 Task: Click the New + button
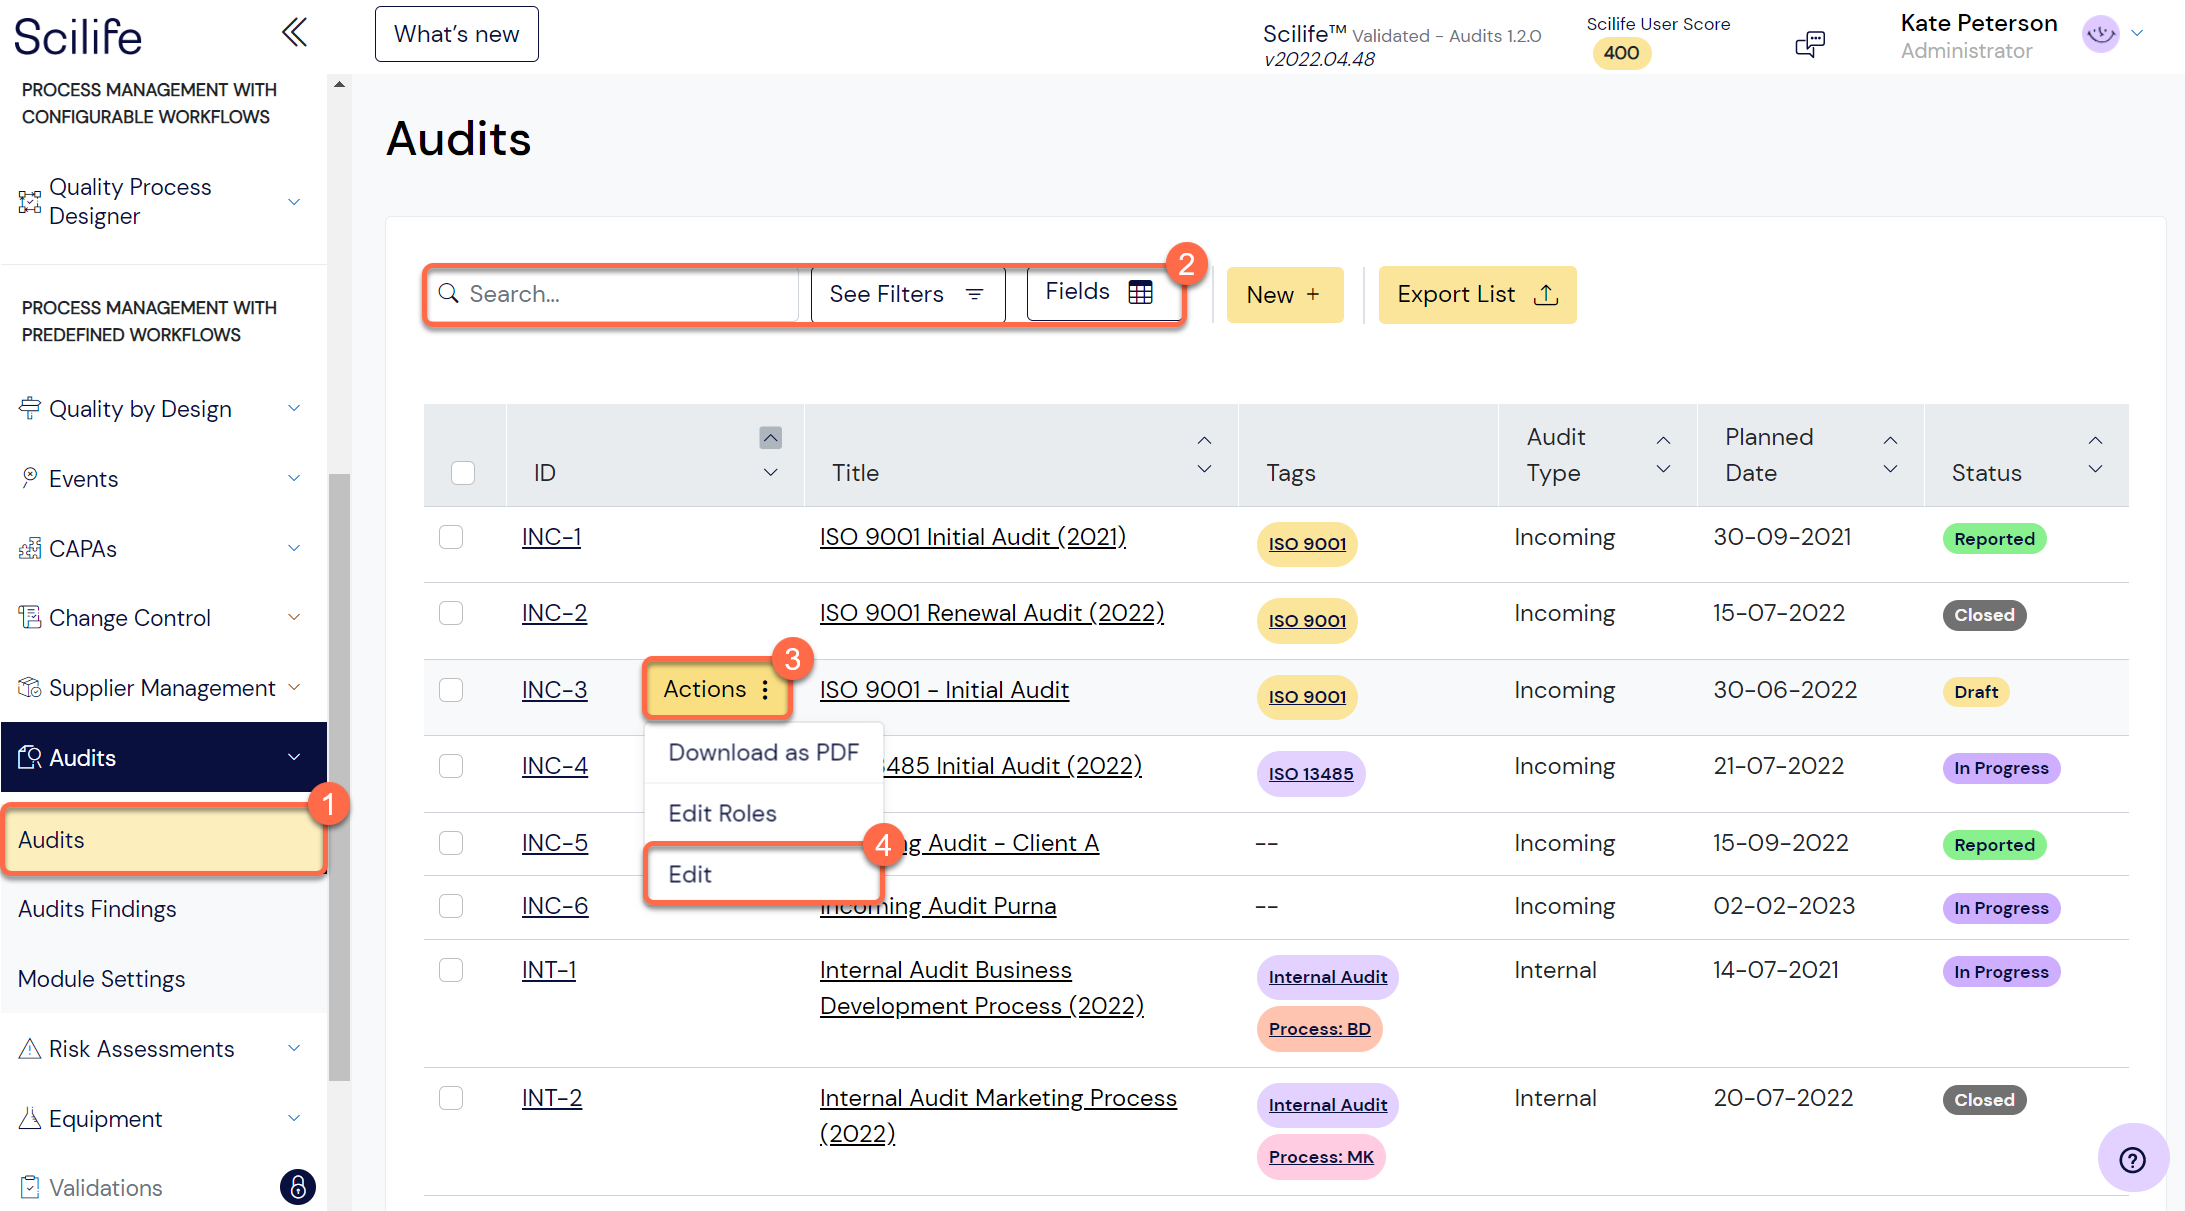[1284, 294]
